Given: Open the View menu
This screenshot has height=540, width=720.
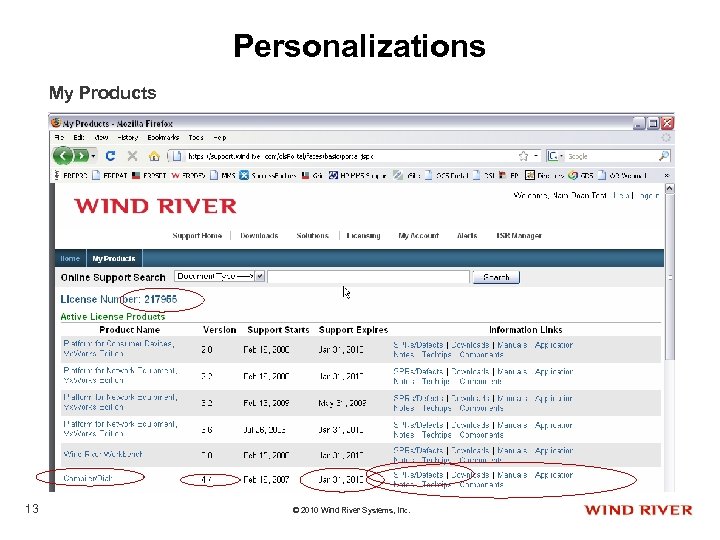Looking at the screenshot, I should (x=101, y=137).
